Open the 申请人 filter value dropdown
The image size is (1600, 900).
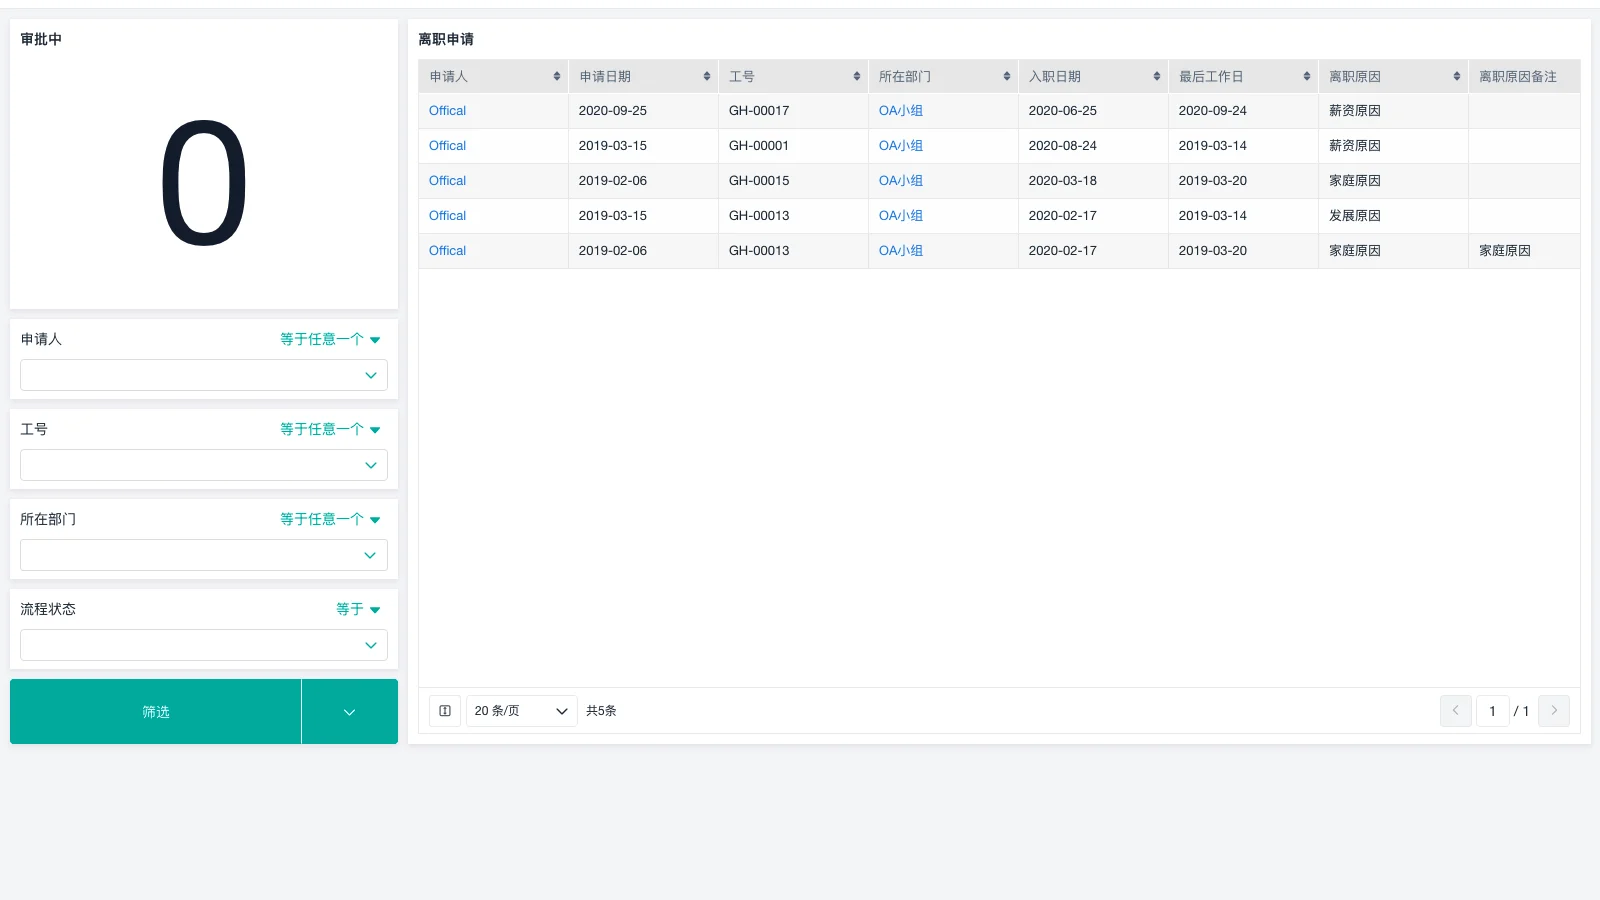[204, 375]
